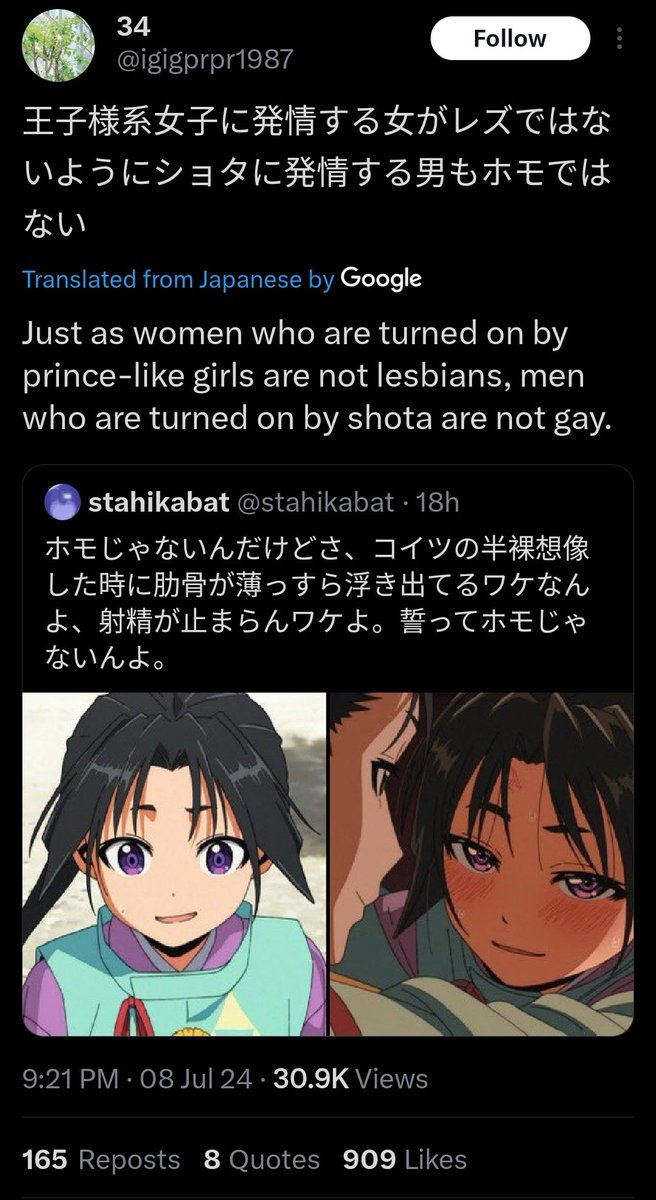Tap the Google logo in the translation credit

point(381,278)
